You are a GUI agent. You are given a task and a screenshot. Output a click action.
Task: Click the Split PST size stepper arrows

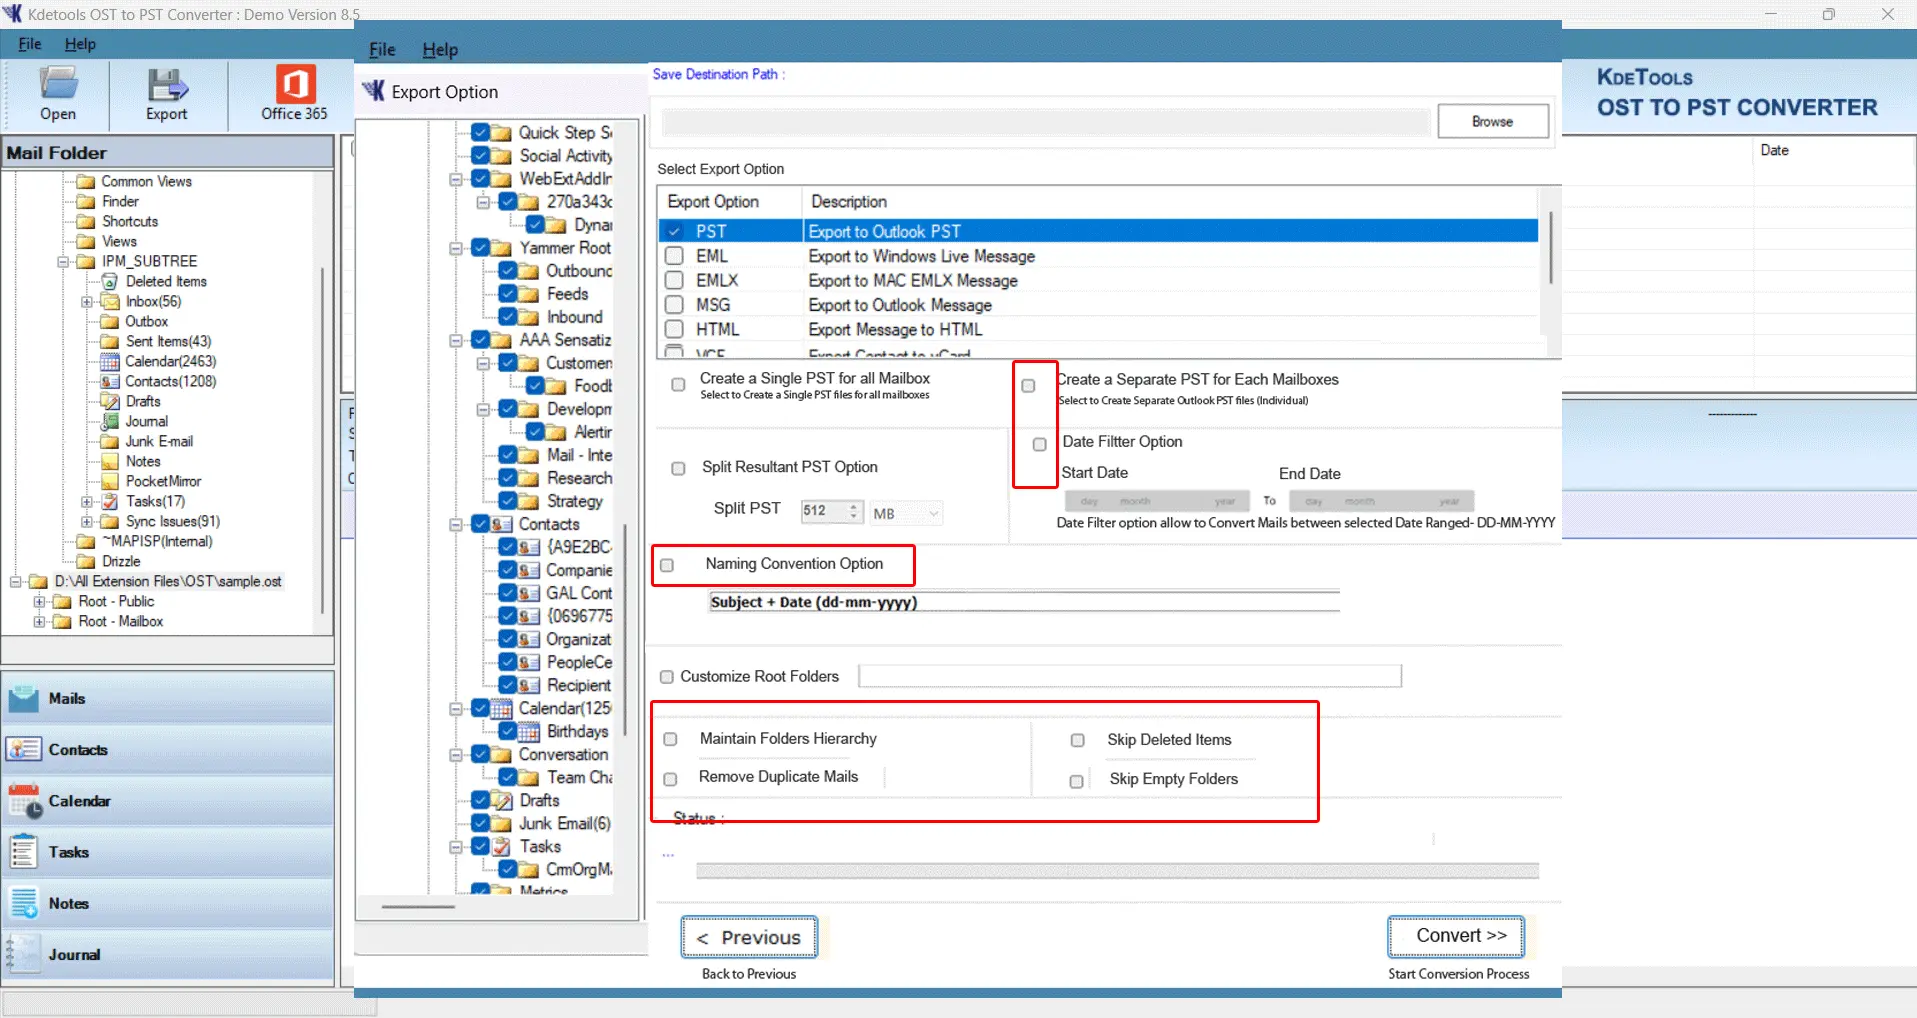point(853,511)
